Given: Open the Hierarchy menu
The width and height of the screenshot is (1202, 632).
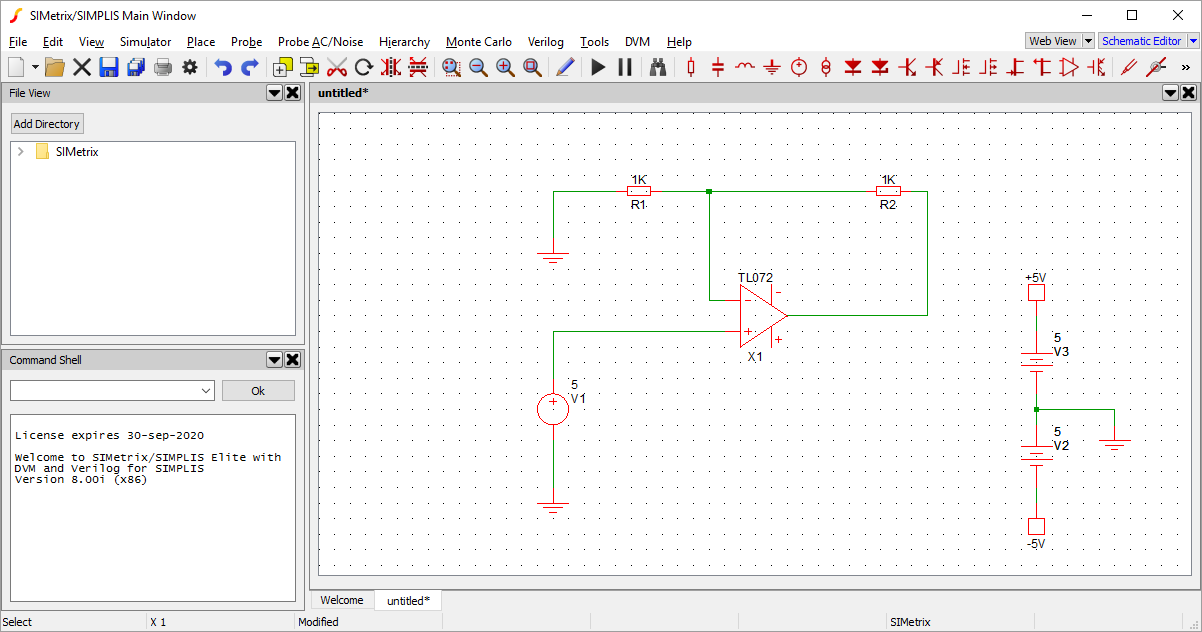Looking at the screenshot, I should coord(405,42).
